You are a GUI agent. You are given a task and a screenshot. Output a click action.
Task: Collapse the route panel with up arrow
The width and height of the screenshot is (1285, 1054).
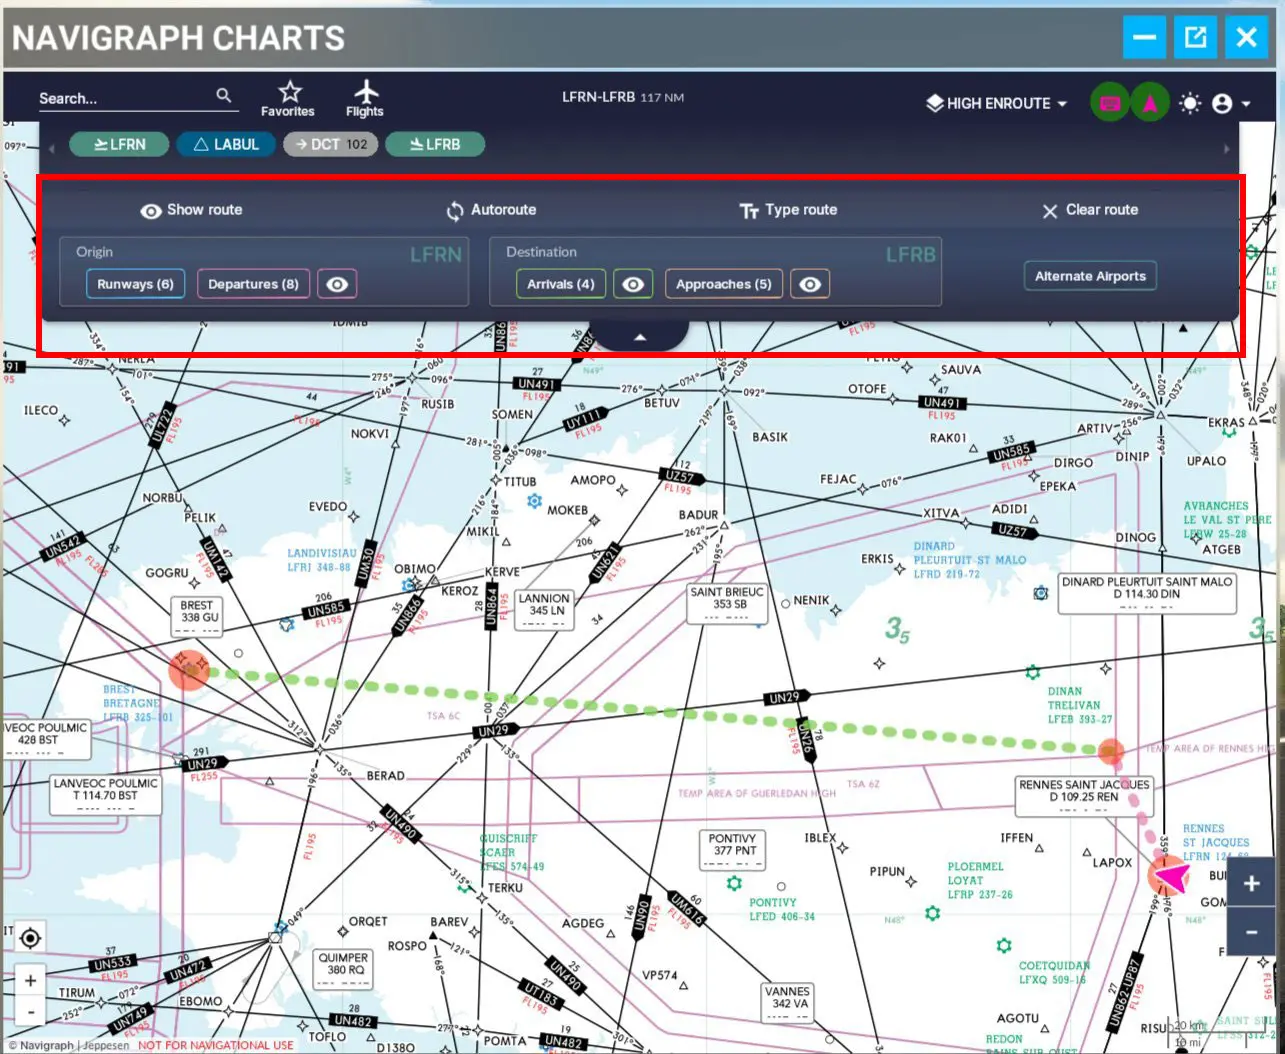tap(640, 337)
